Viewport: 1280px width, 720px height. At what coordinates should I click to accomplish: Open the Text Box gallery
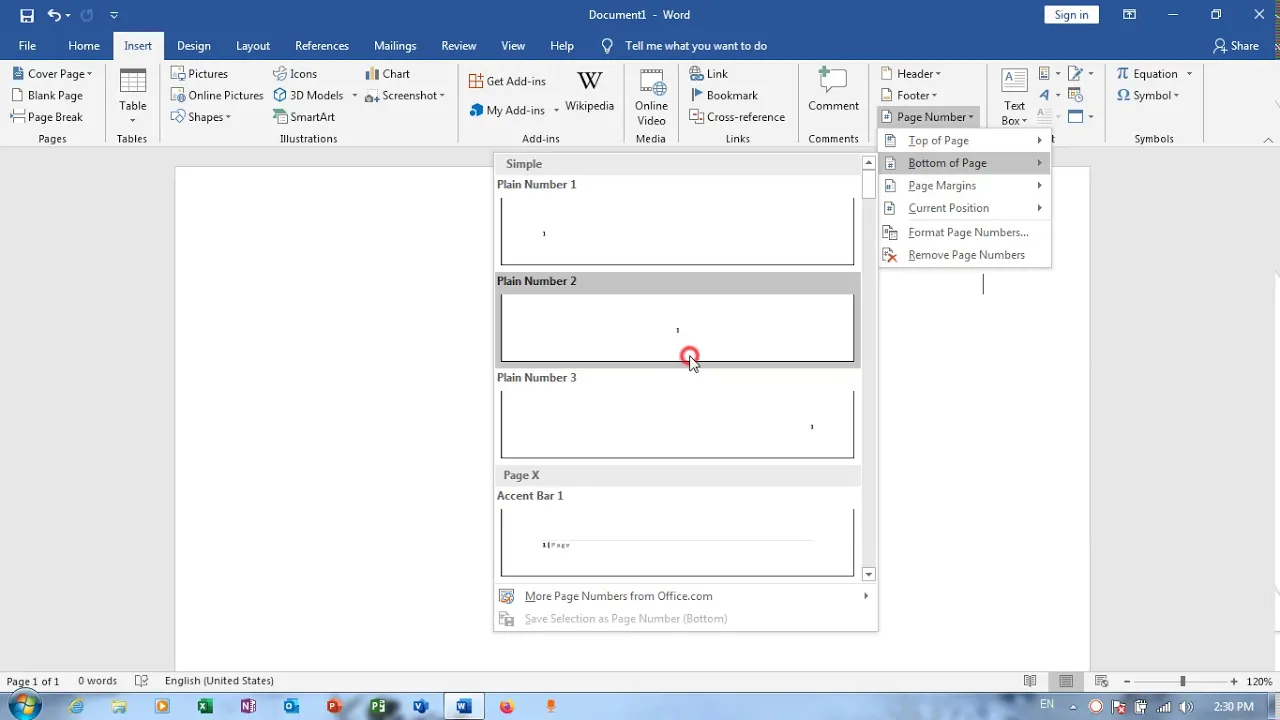pos(1014,96)
